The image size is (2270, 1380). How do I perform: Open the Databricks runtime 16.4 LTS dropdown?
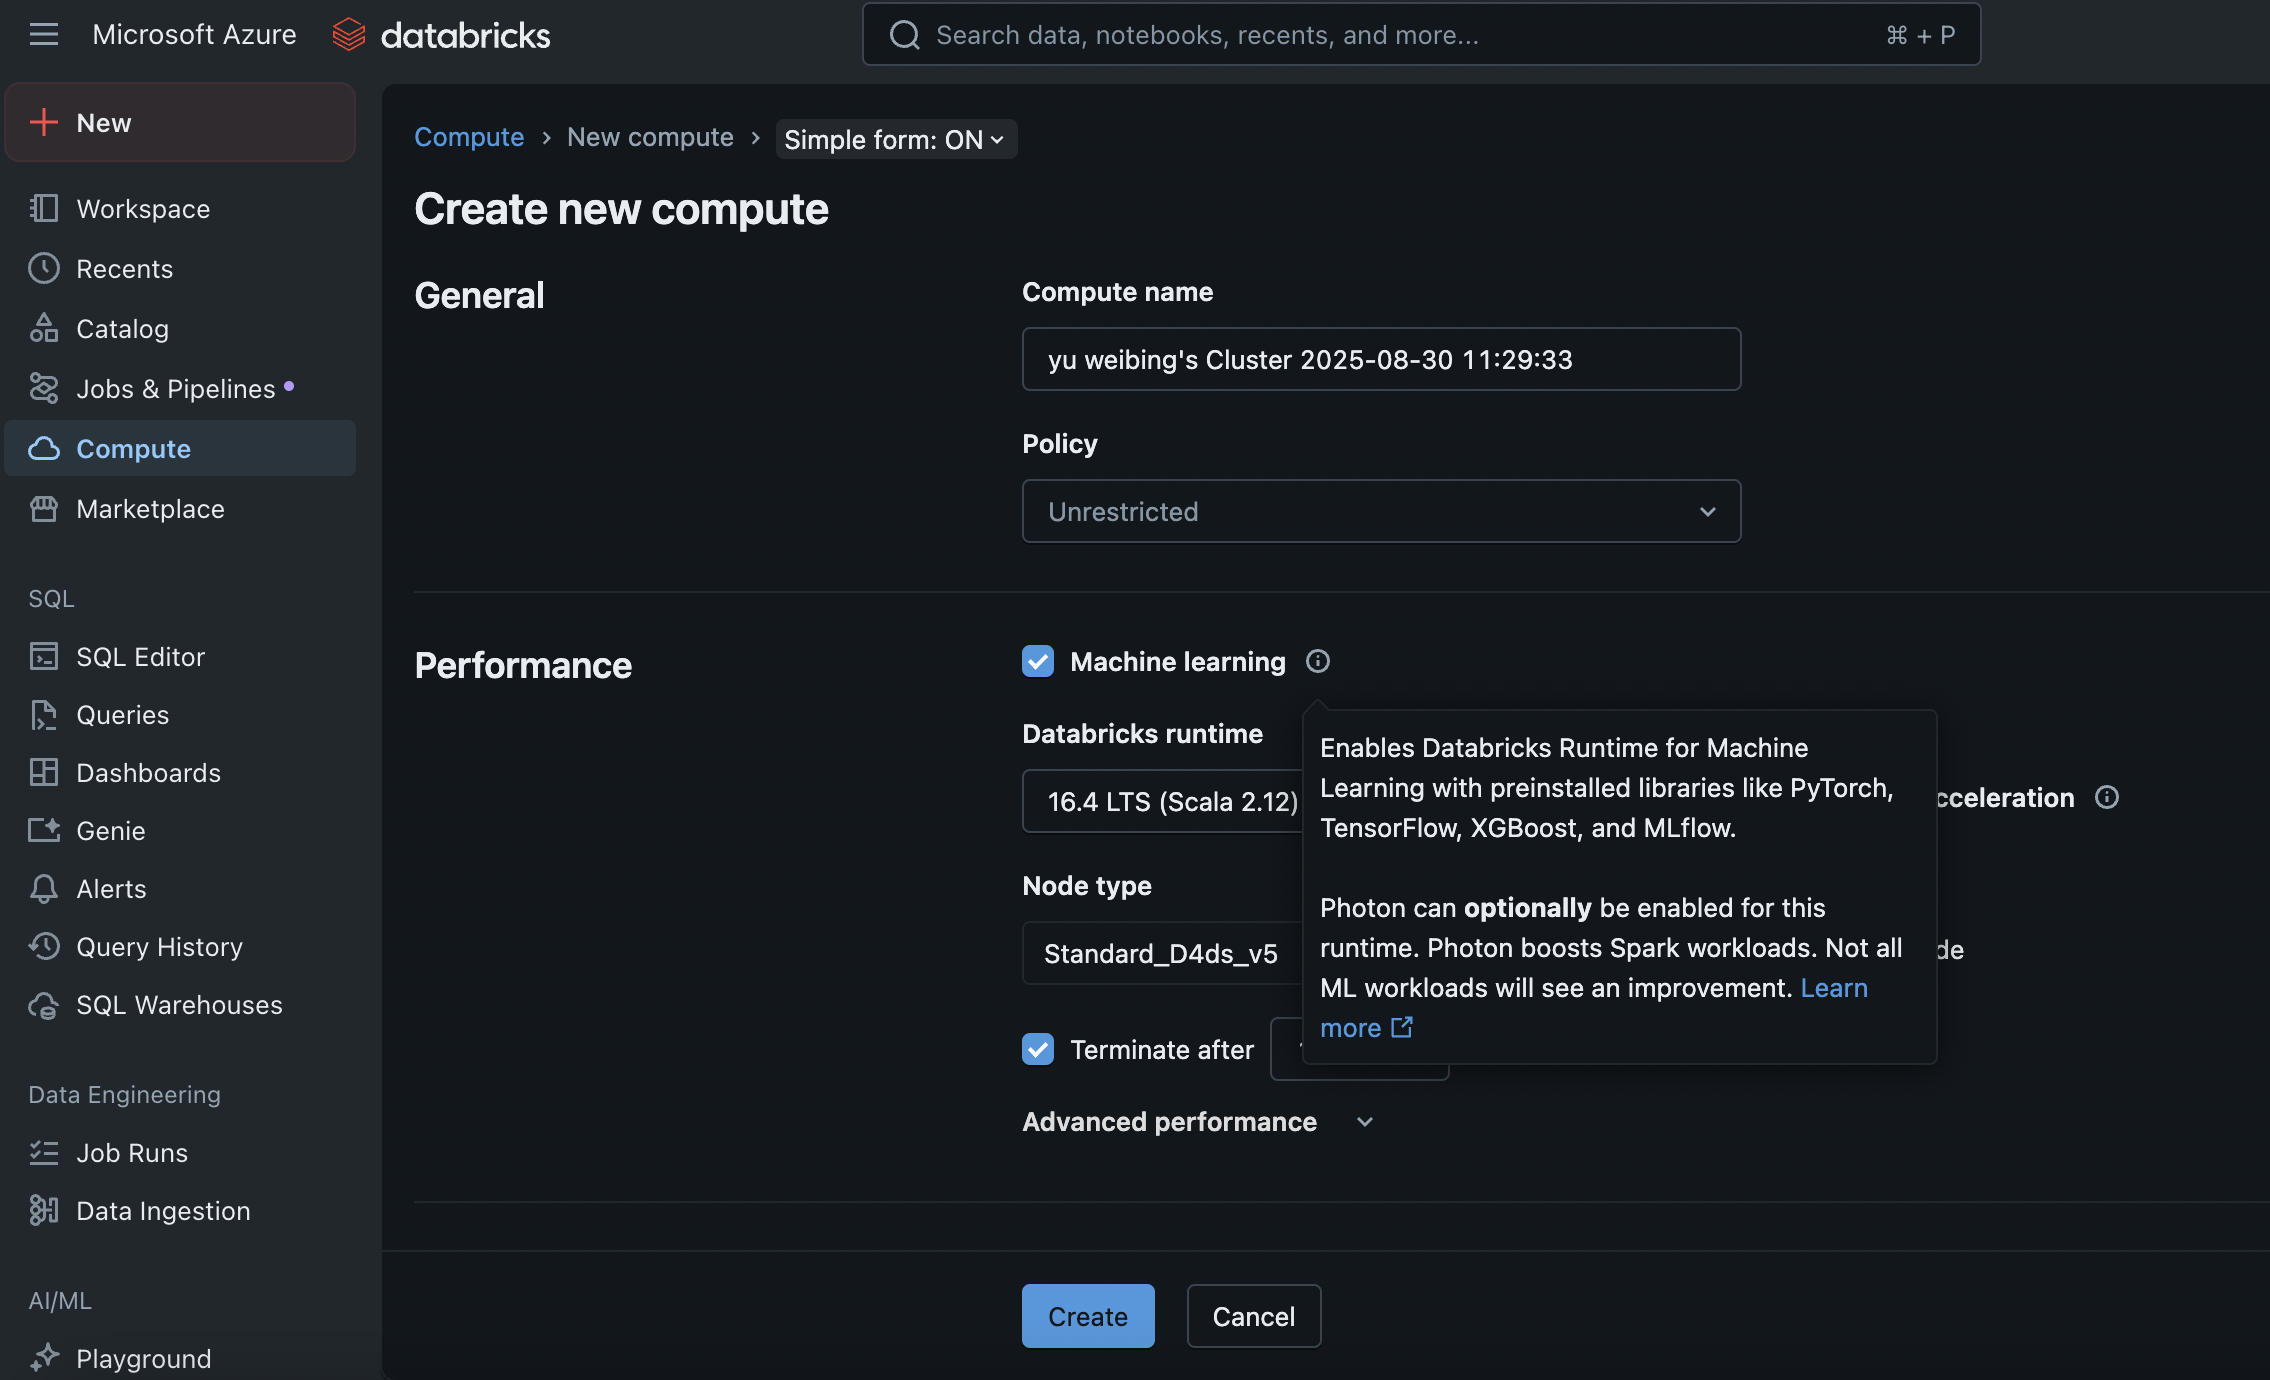1162,801
